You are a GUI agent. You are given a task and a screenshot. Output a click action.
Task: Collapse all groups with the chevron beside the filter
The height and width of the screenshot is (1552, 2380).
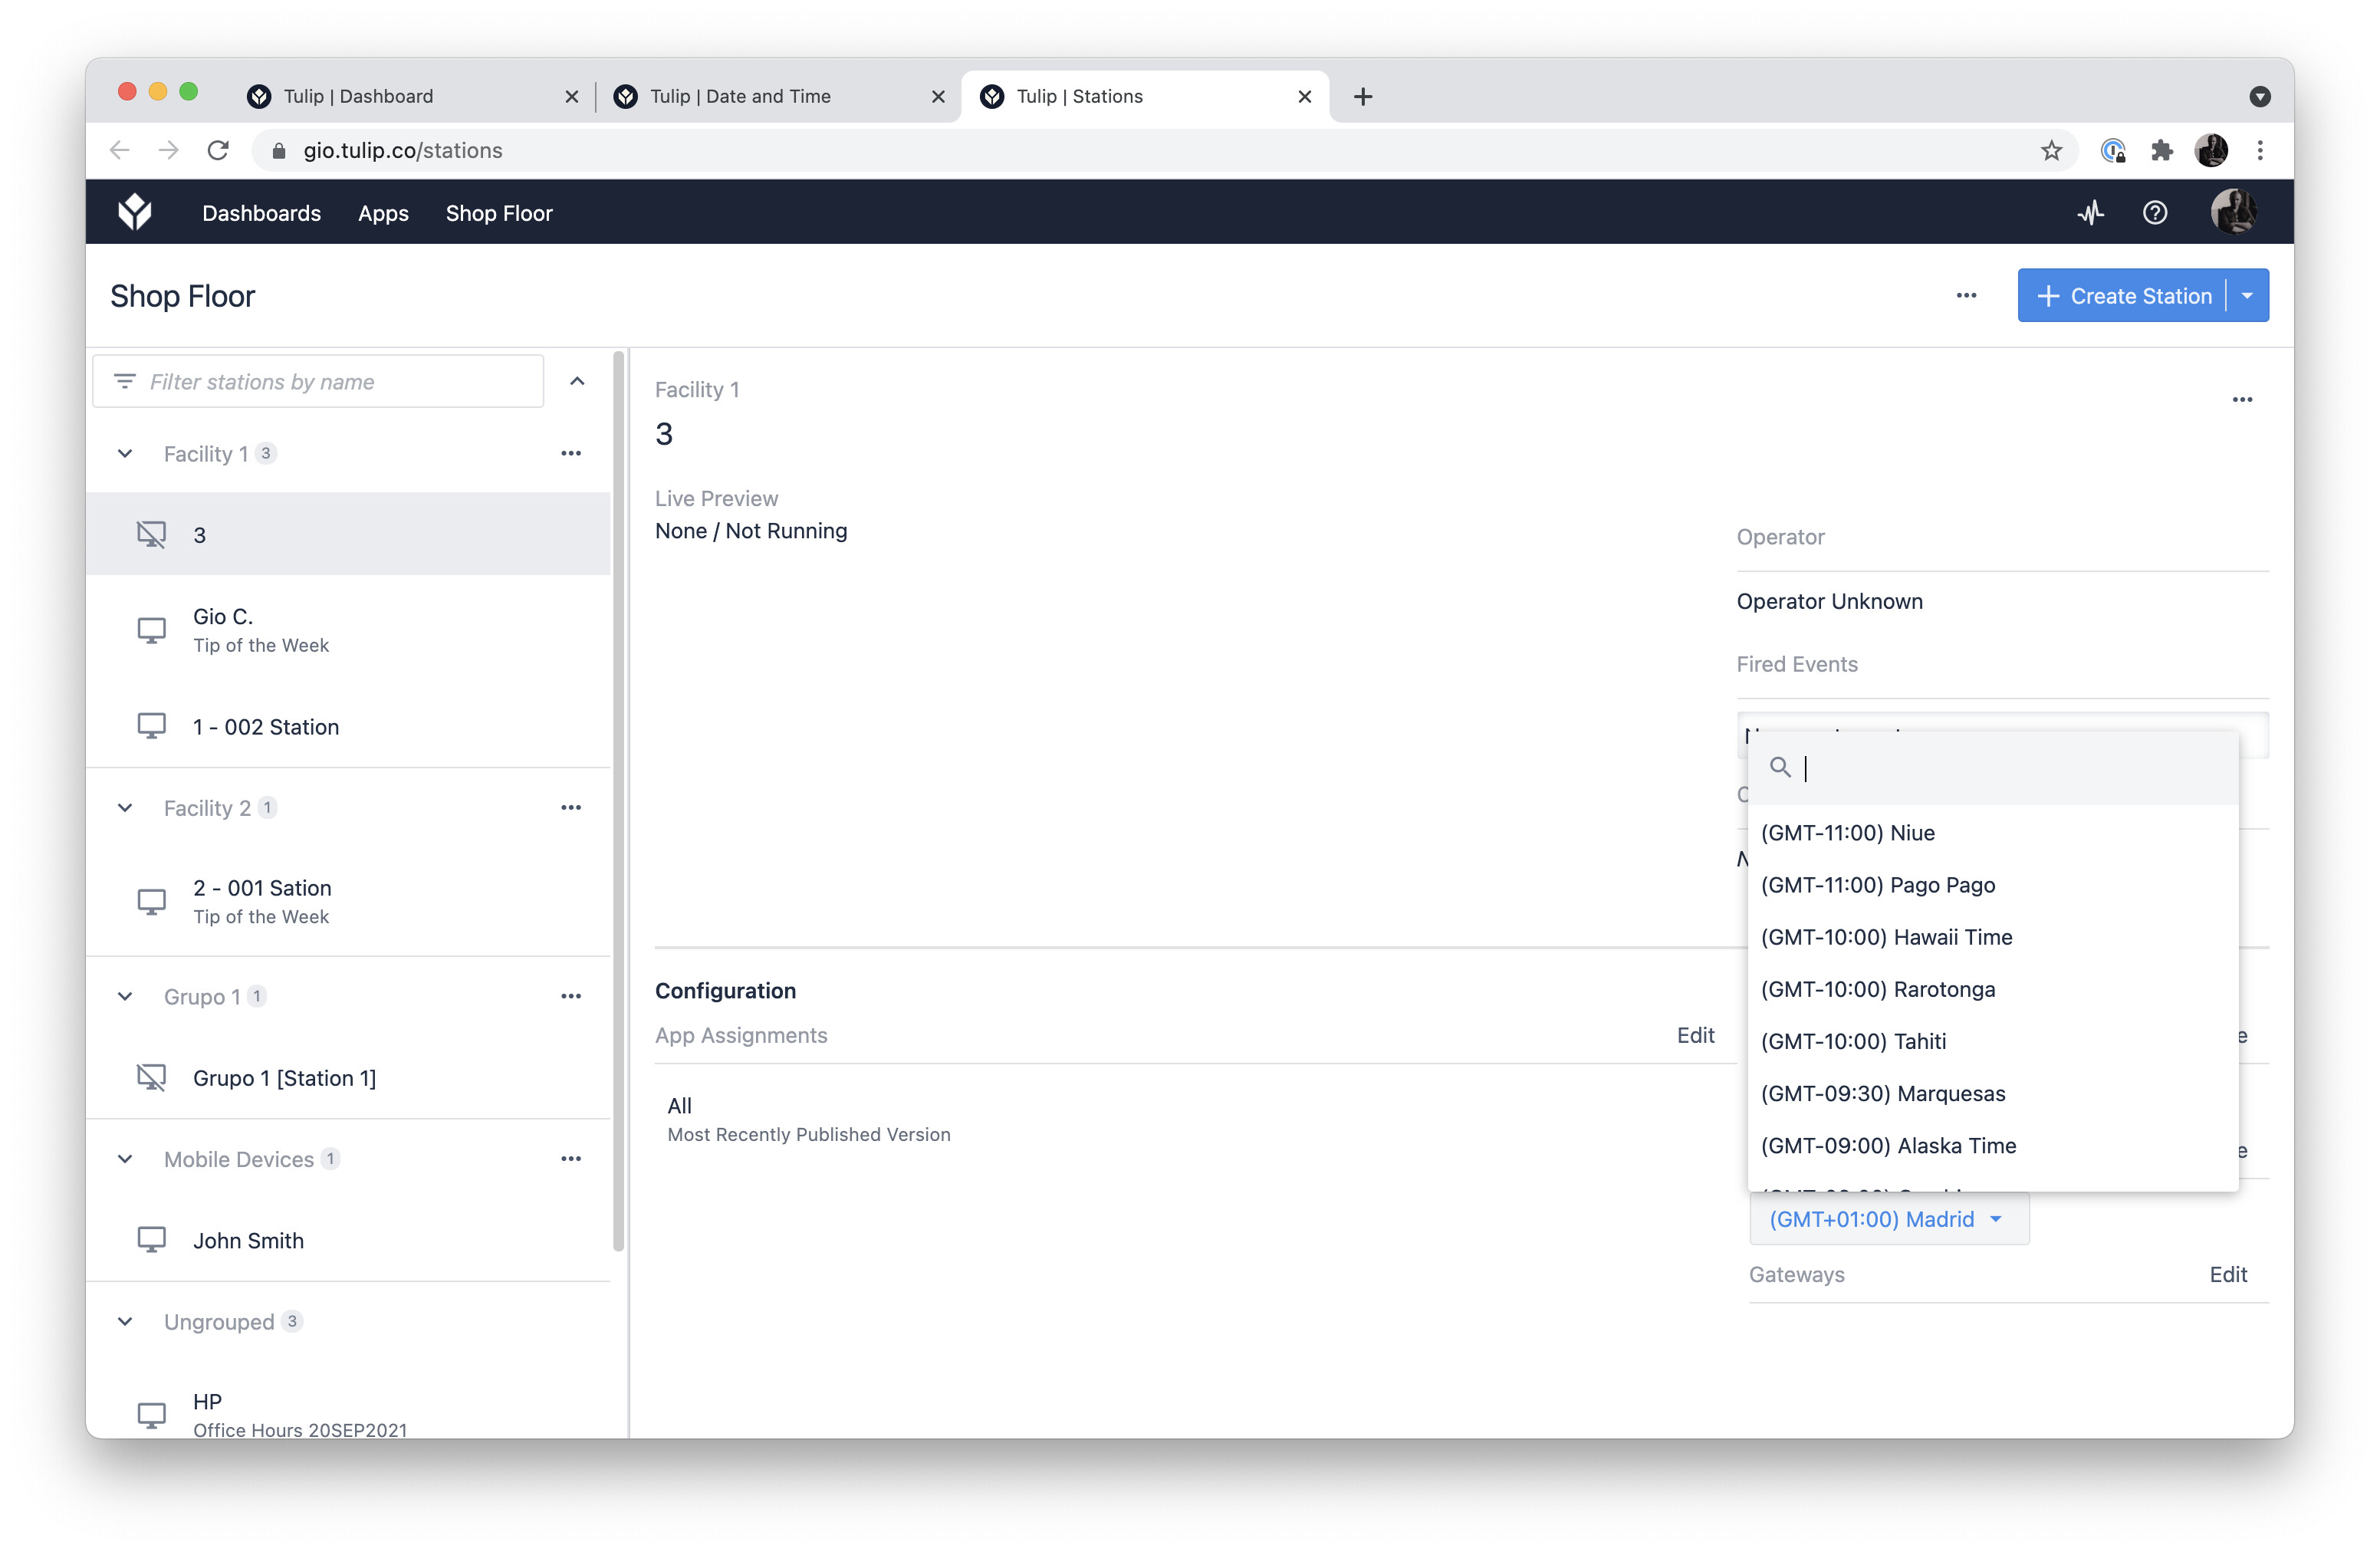pyautogui.click(x=577, y=381)
